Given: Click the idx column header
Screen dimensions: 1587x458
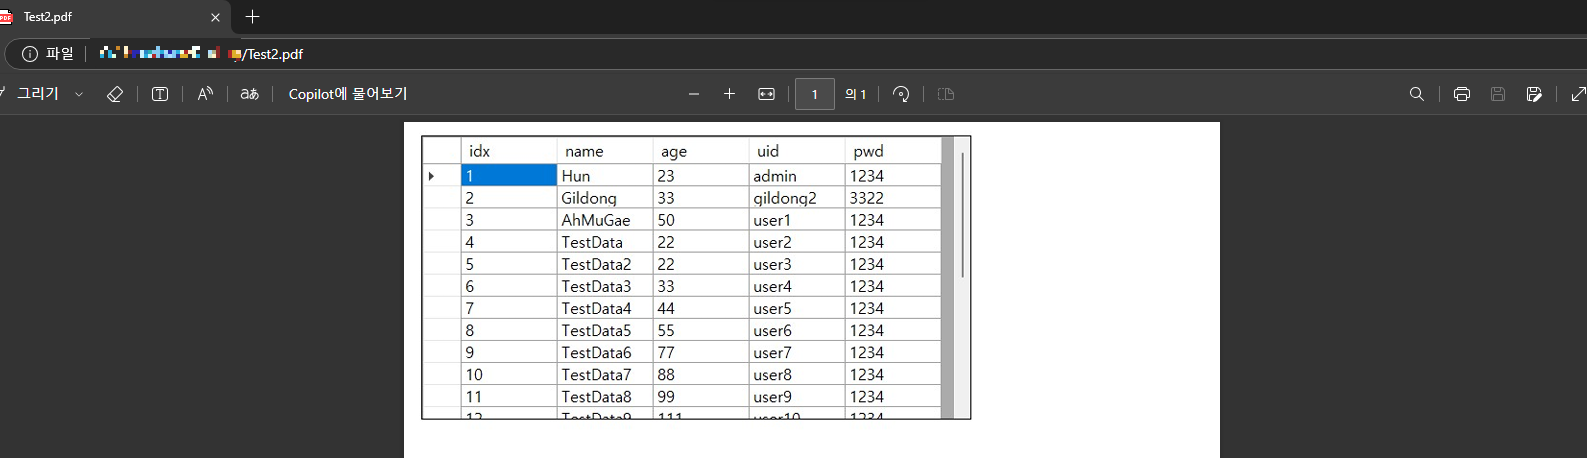Looking at the screenshot, I should [509, 151].
